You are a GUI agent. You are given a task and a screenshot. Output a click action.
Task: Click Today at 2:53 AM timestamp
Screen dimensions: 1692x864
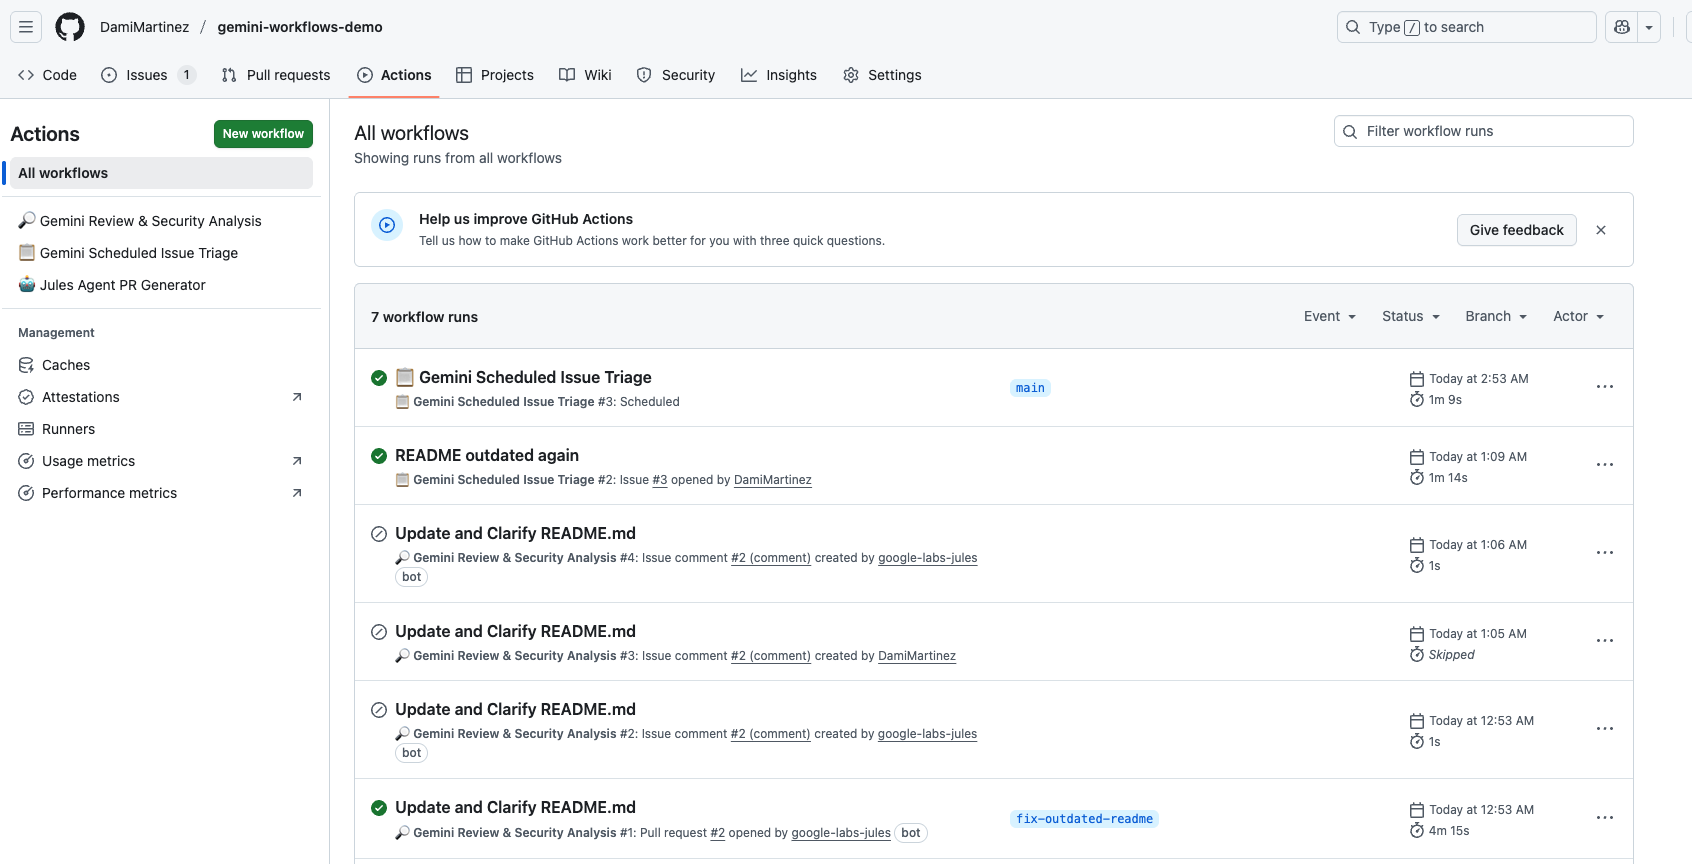pyautogui.click(x=1478, y=379)
